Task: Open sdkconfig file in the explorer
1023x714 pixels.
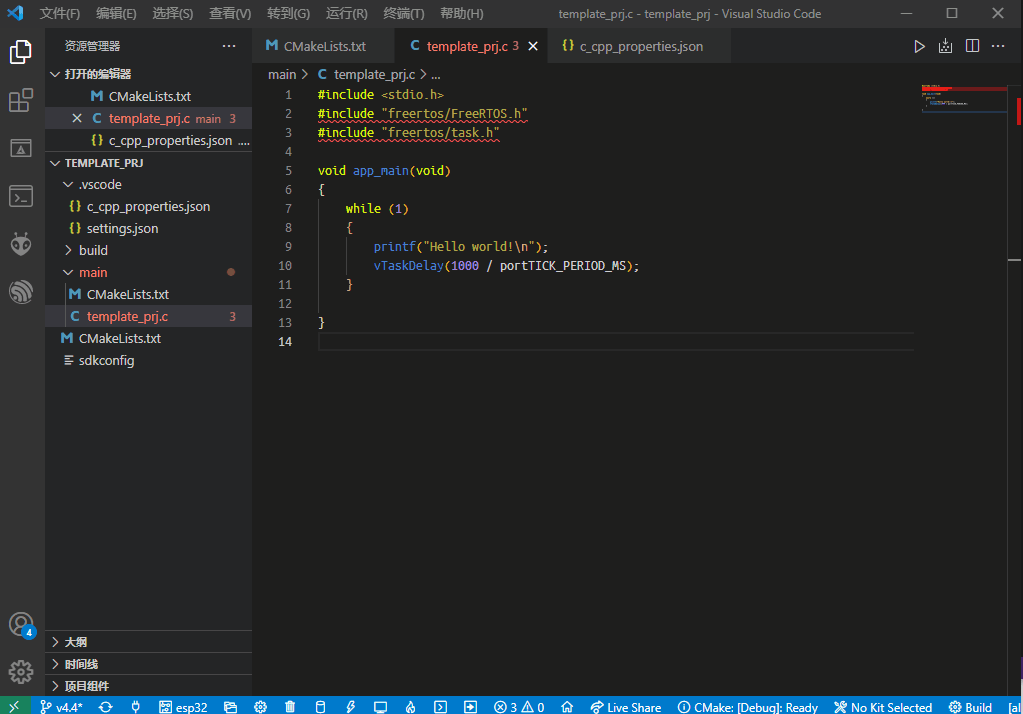Action: (148, 360)
